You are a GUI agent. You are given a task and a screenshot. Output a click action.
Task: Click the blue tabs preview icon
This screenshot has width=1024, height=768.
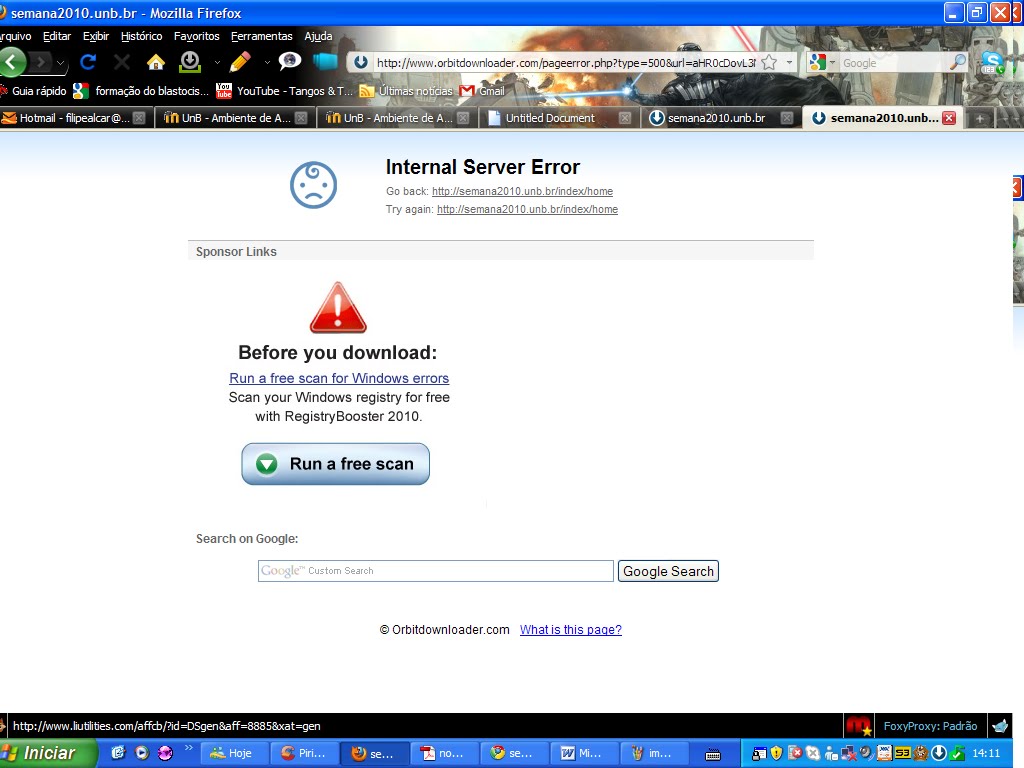(x=325, y=61)
